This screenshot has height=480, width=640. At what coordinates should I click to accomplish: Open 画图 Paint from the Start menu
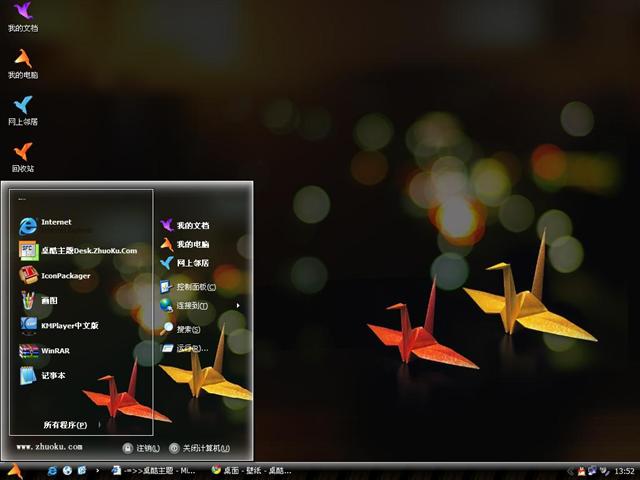click(38, 301)
